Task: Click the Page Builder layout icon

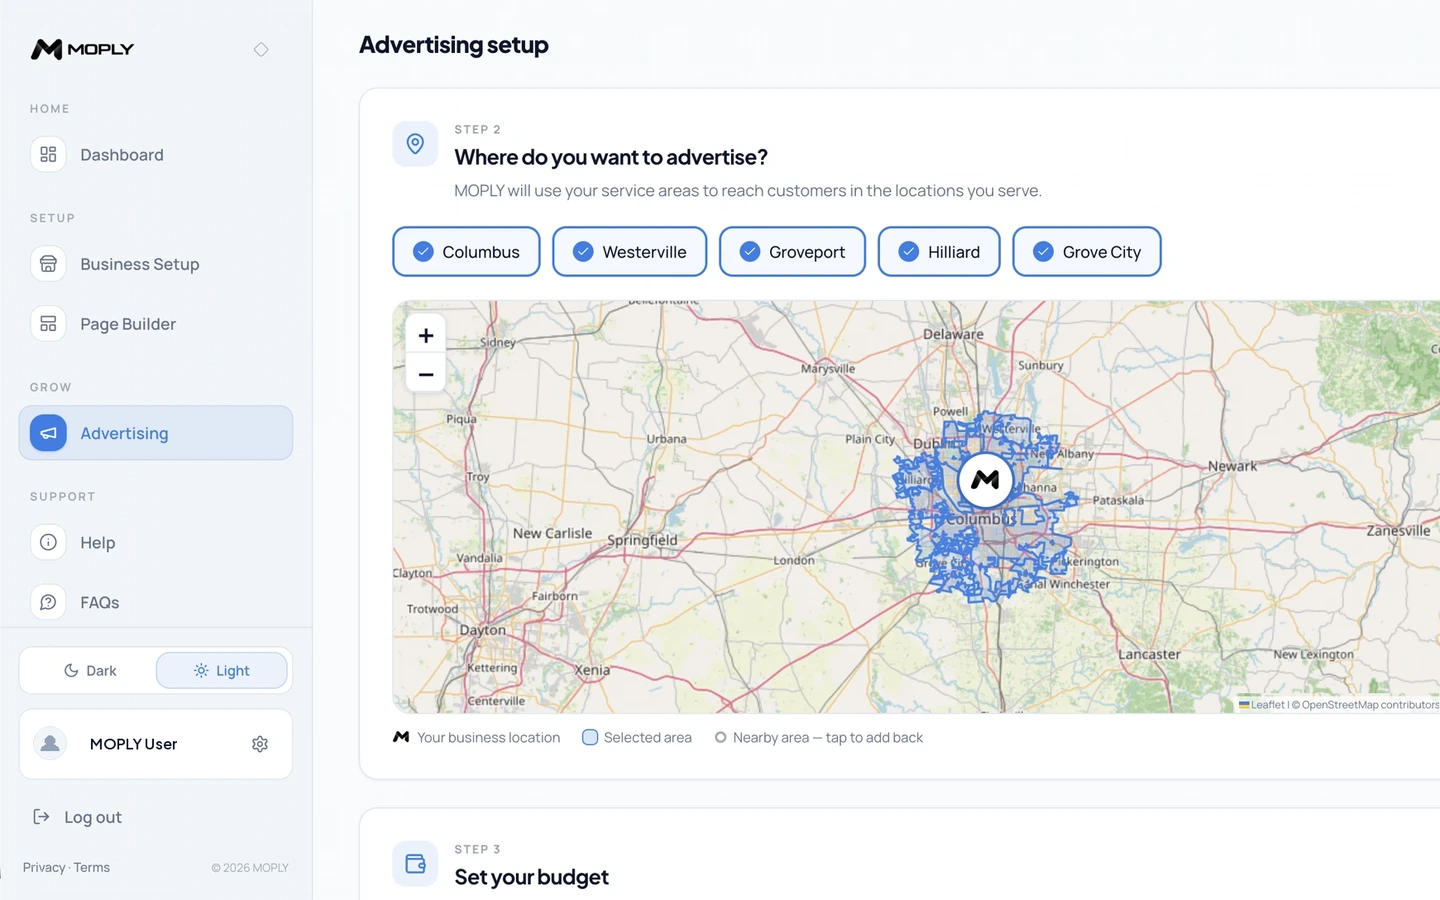Action: pos(48,324)
